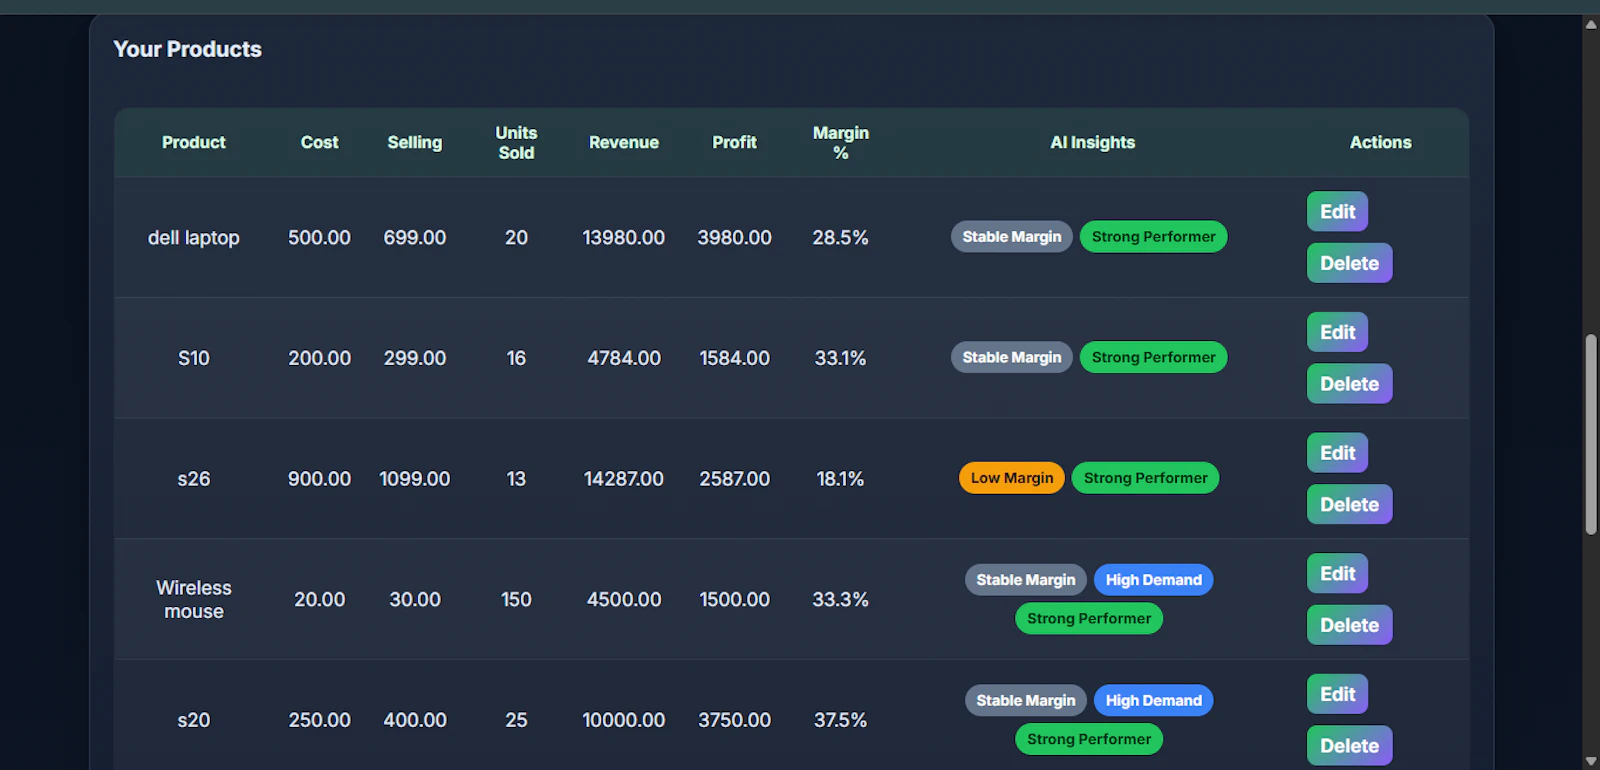Screen dimensions: 1600x770
Task: Click Strong Performer badge in s20 row
Action: click(x=1089, y=740)
